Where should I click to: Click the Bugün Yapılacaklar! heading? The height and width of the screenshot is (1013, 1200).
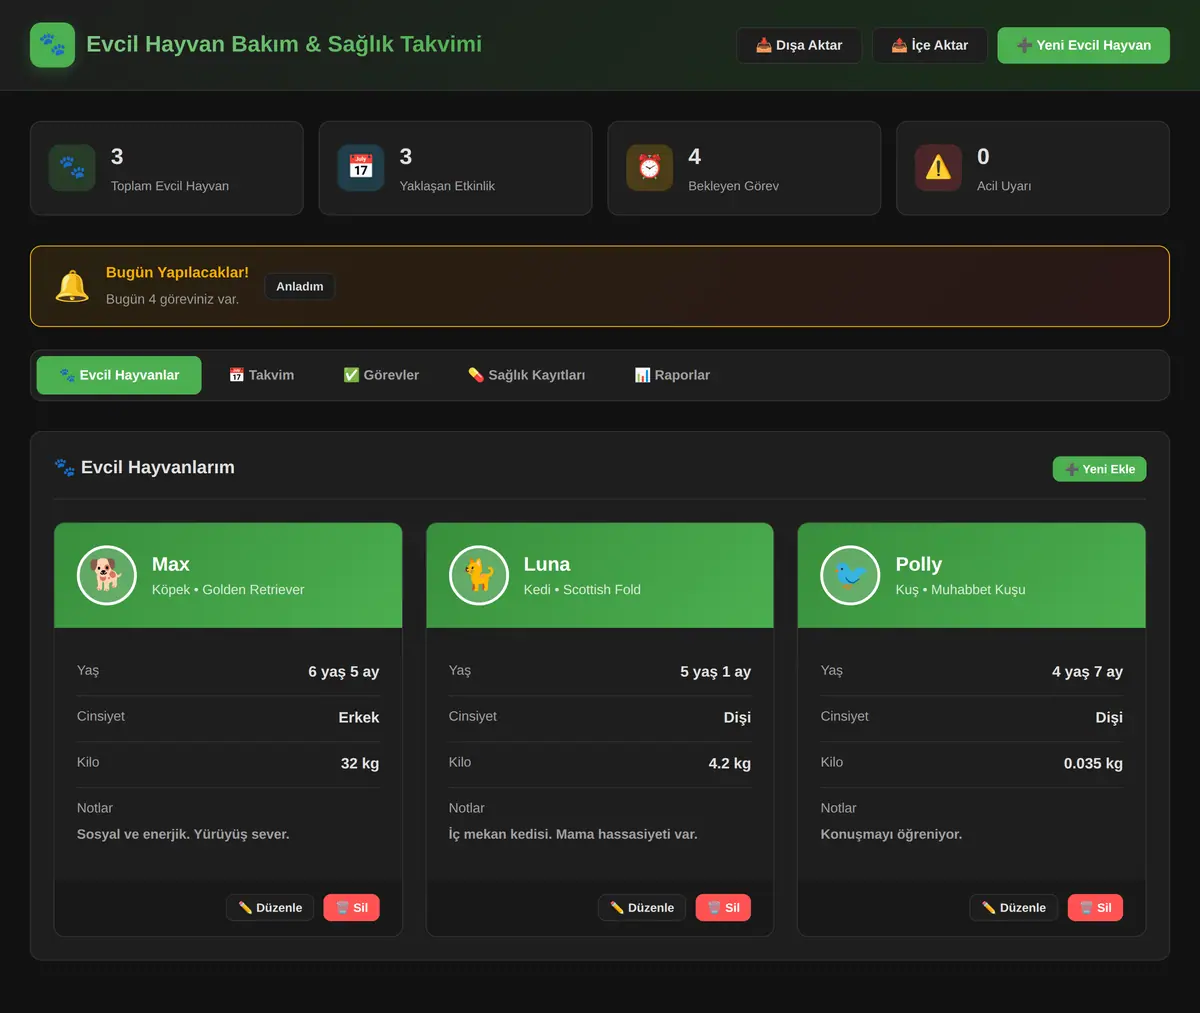[177, 272]
